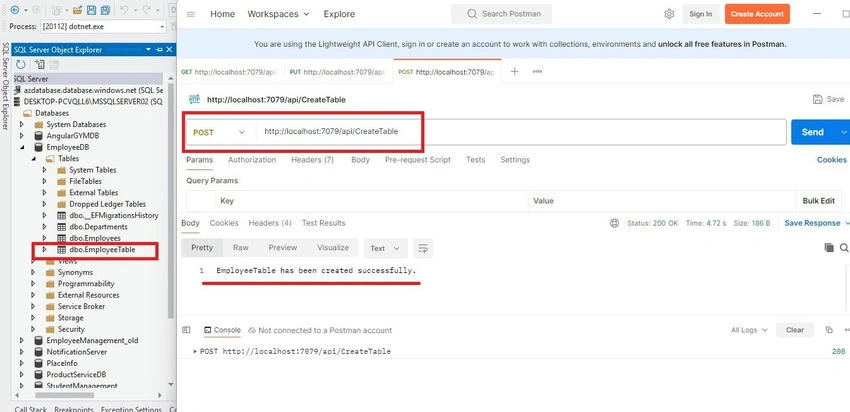Clear the console logs

pos(795,330)
